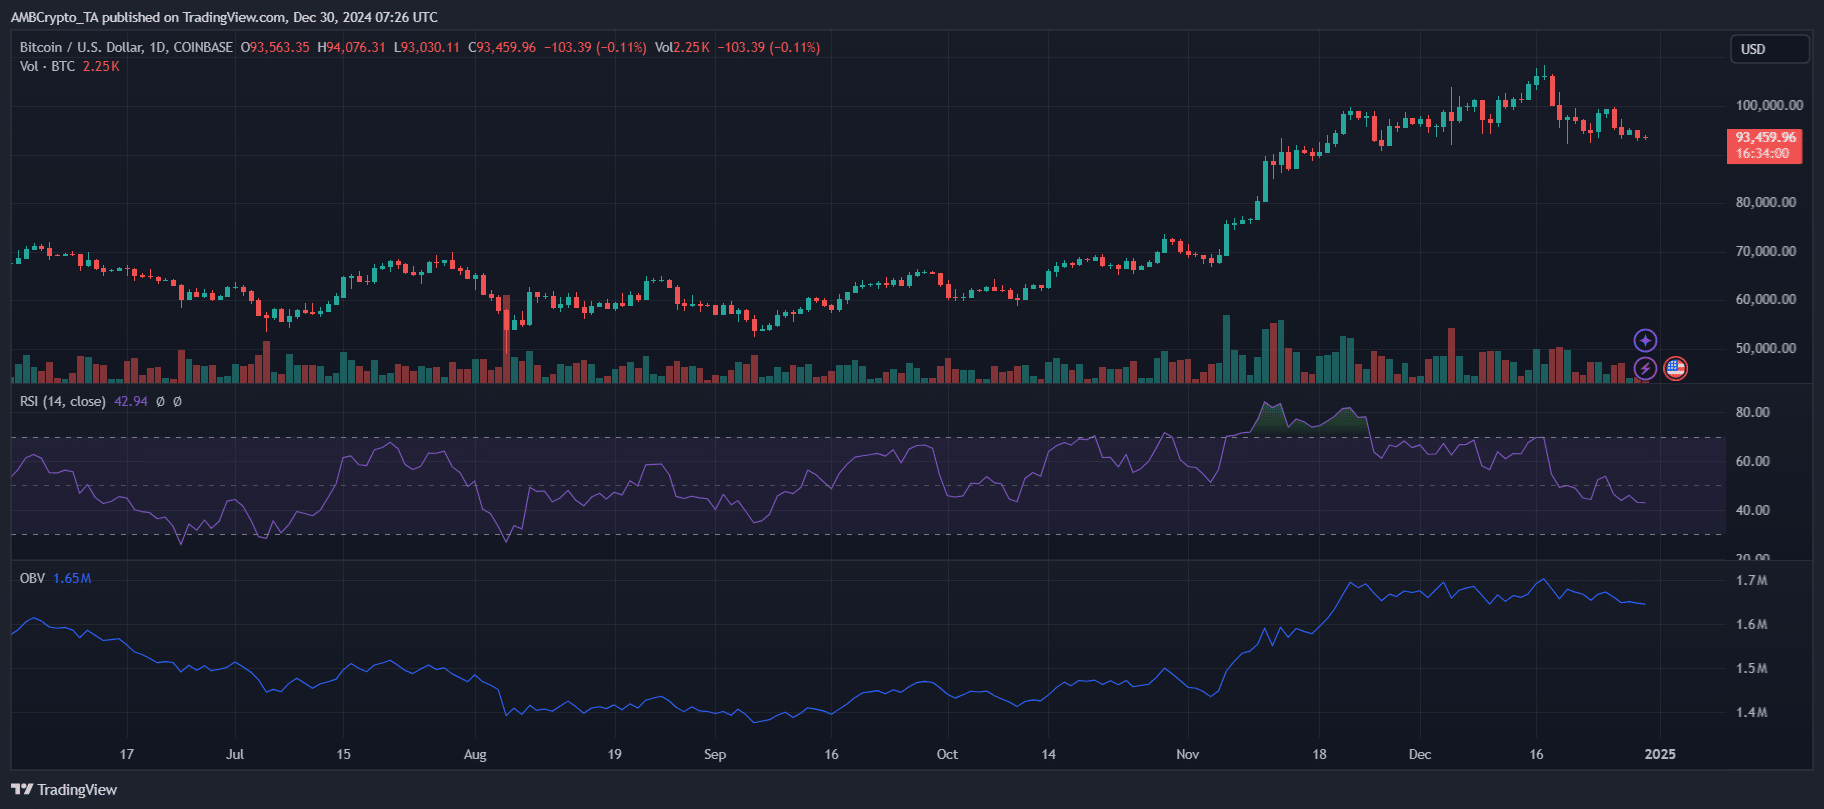The width and height of the screenshot is (1824, 809).
Task: Click the Nov label on time axis
Action: [x=1187, y=754]
